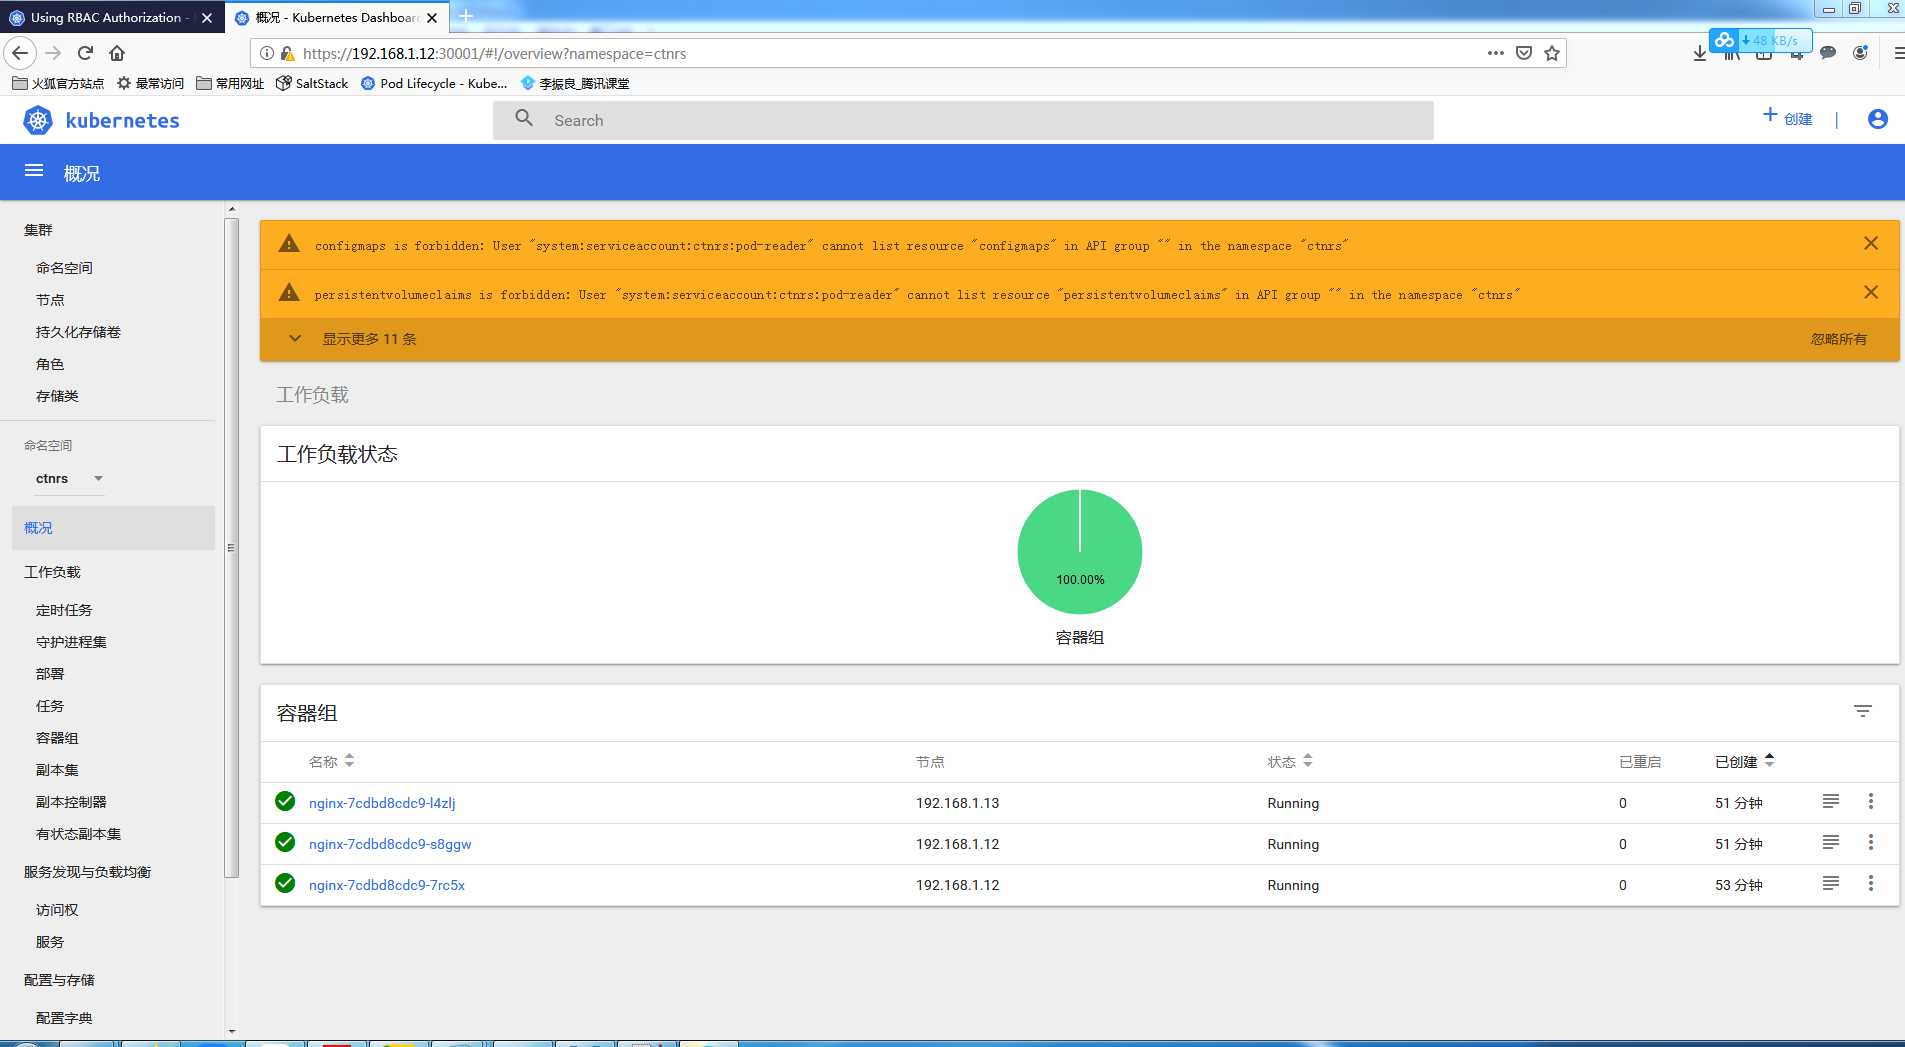Select 存储类 in the sidebar
1905x1047 pixels.
click(x=57, y=396)
